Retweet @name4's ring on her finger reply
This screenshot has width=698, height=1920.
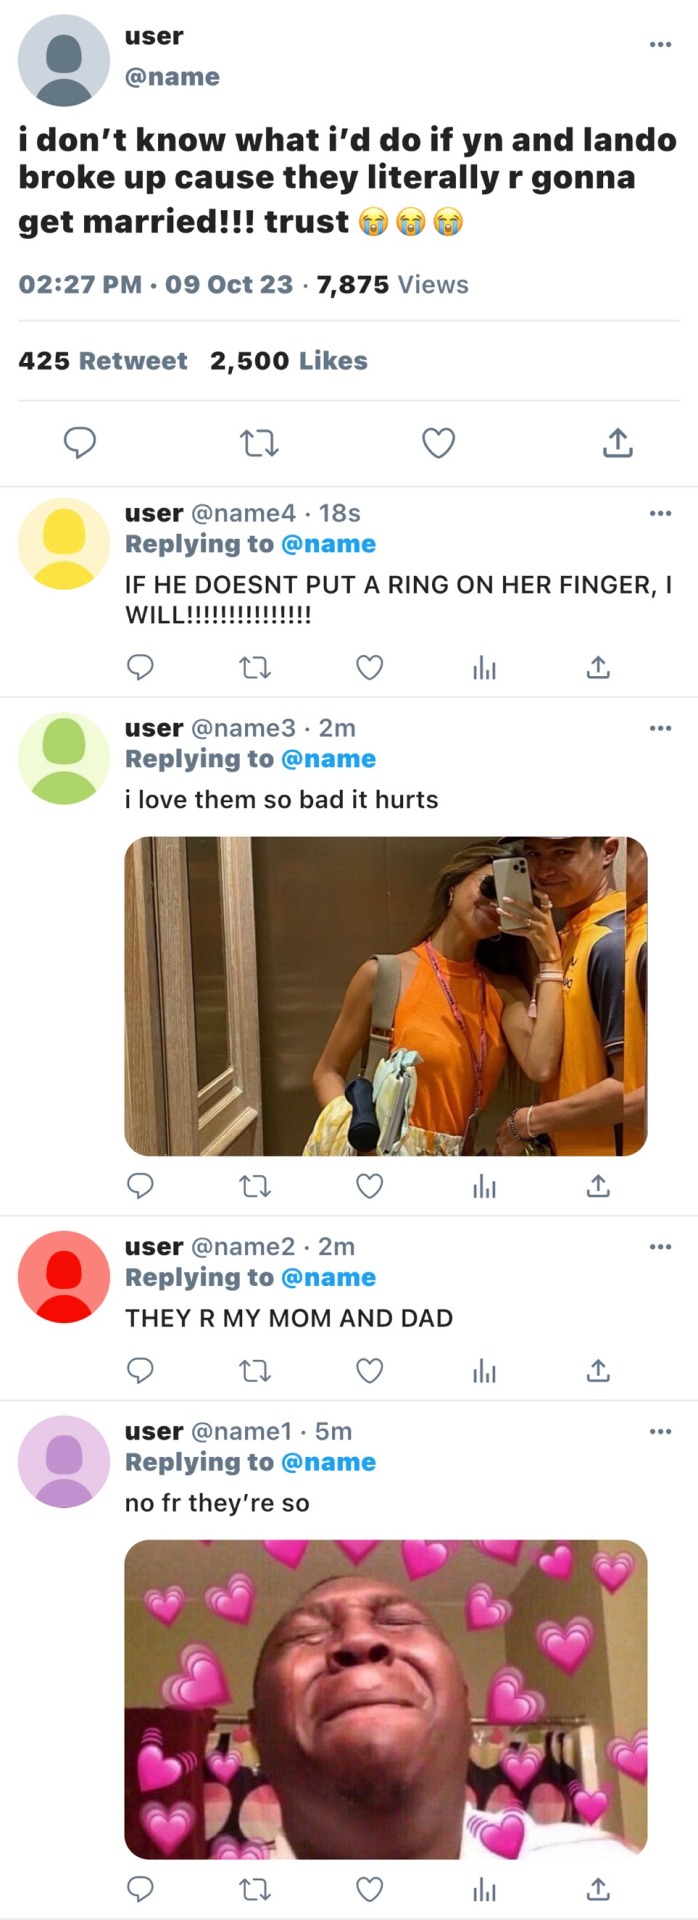(256, 667)
